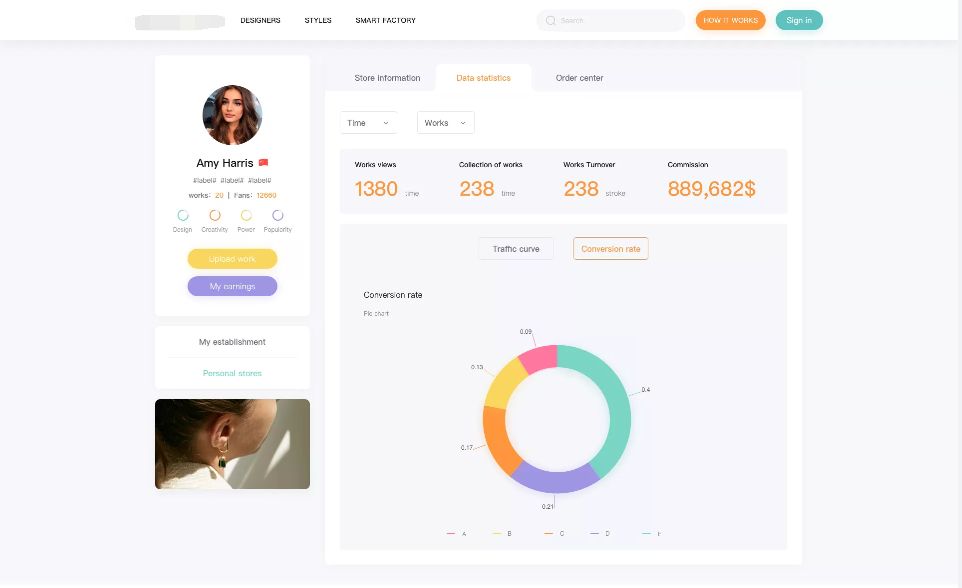Focus the Search input field
Screen dimensions: 962x588
(x=610, y=20)
